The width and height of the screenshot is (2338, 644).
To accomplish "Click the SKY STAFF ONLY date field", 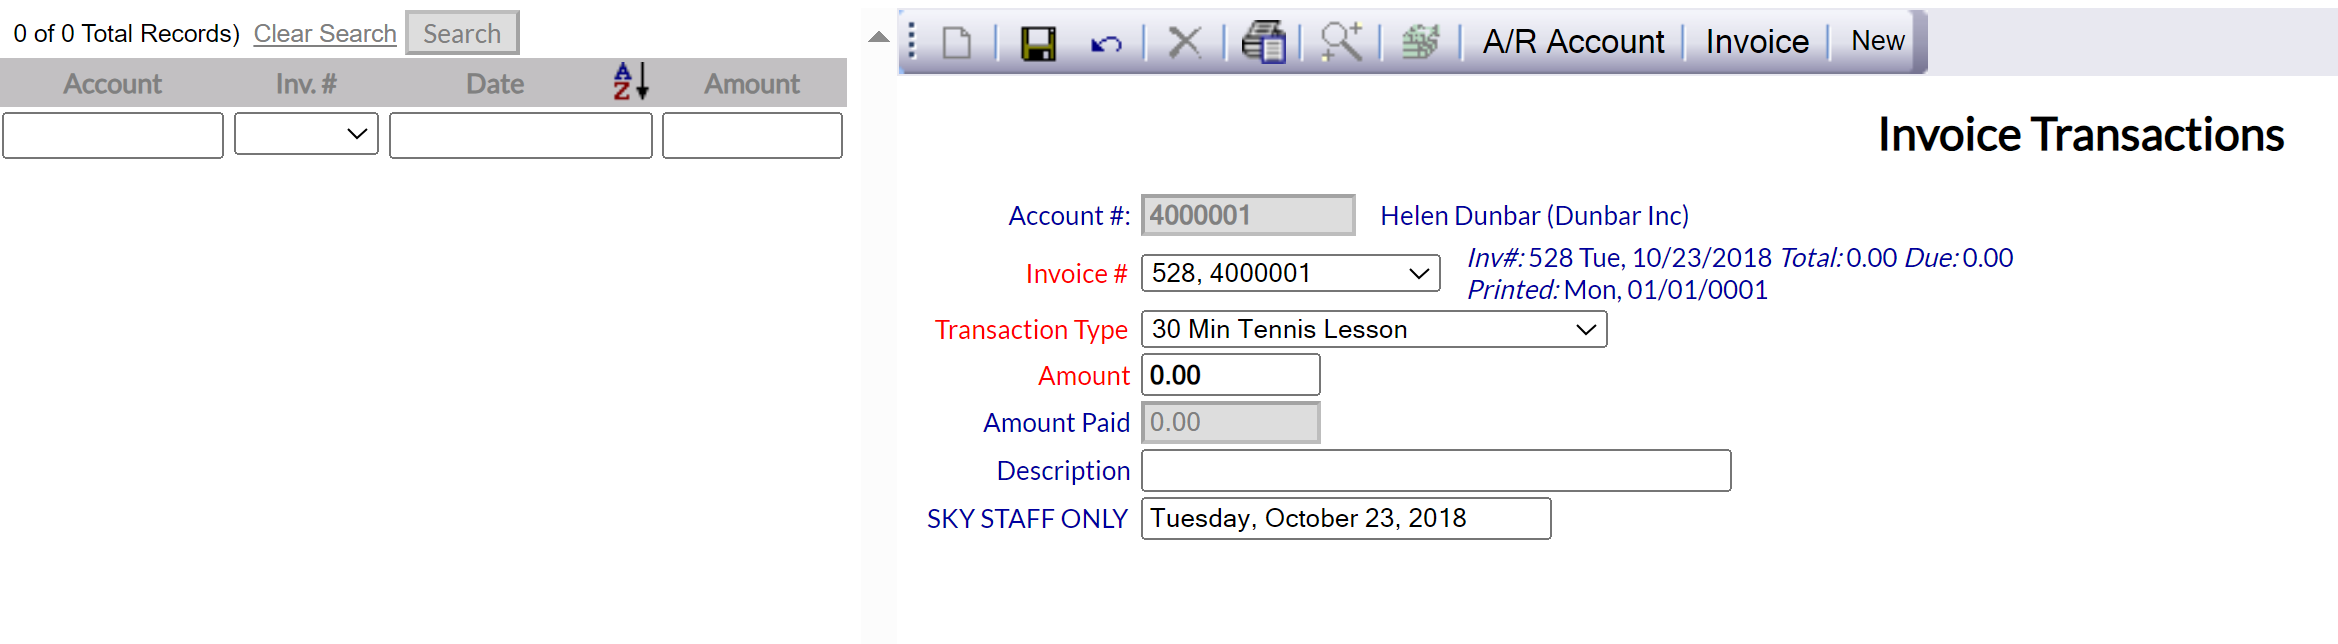I will (x=1346, y=518).
